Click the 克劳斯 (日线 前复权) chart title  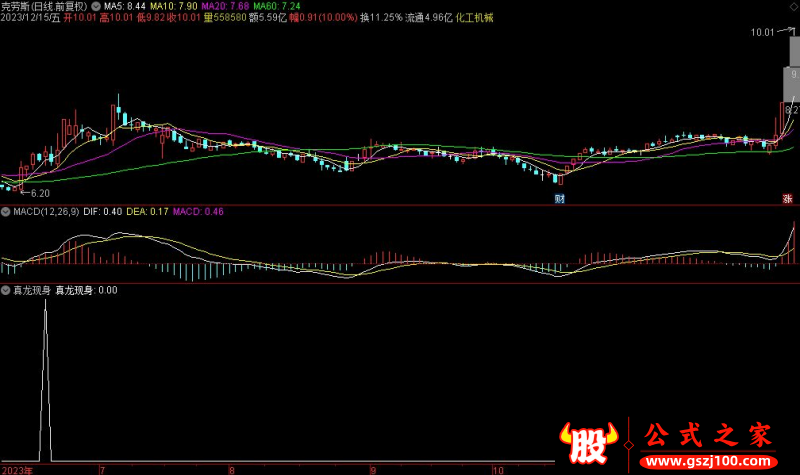(44, 6)
